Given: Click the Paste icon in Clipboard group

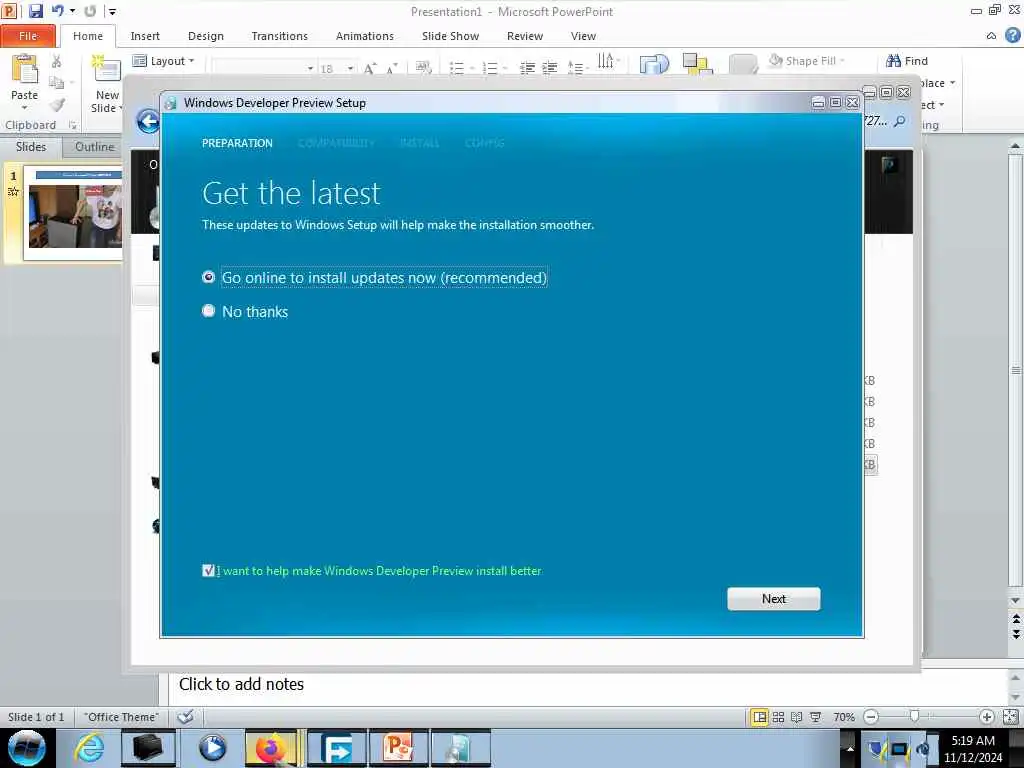Looking at the screenshot, I should [x=25, y=70].
